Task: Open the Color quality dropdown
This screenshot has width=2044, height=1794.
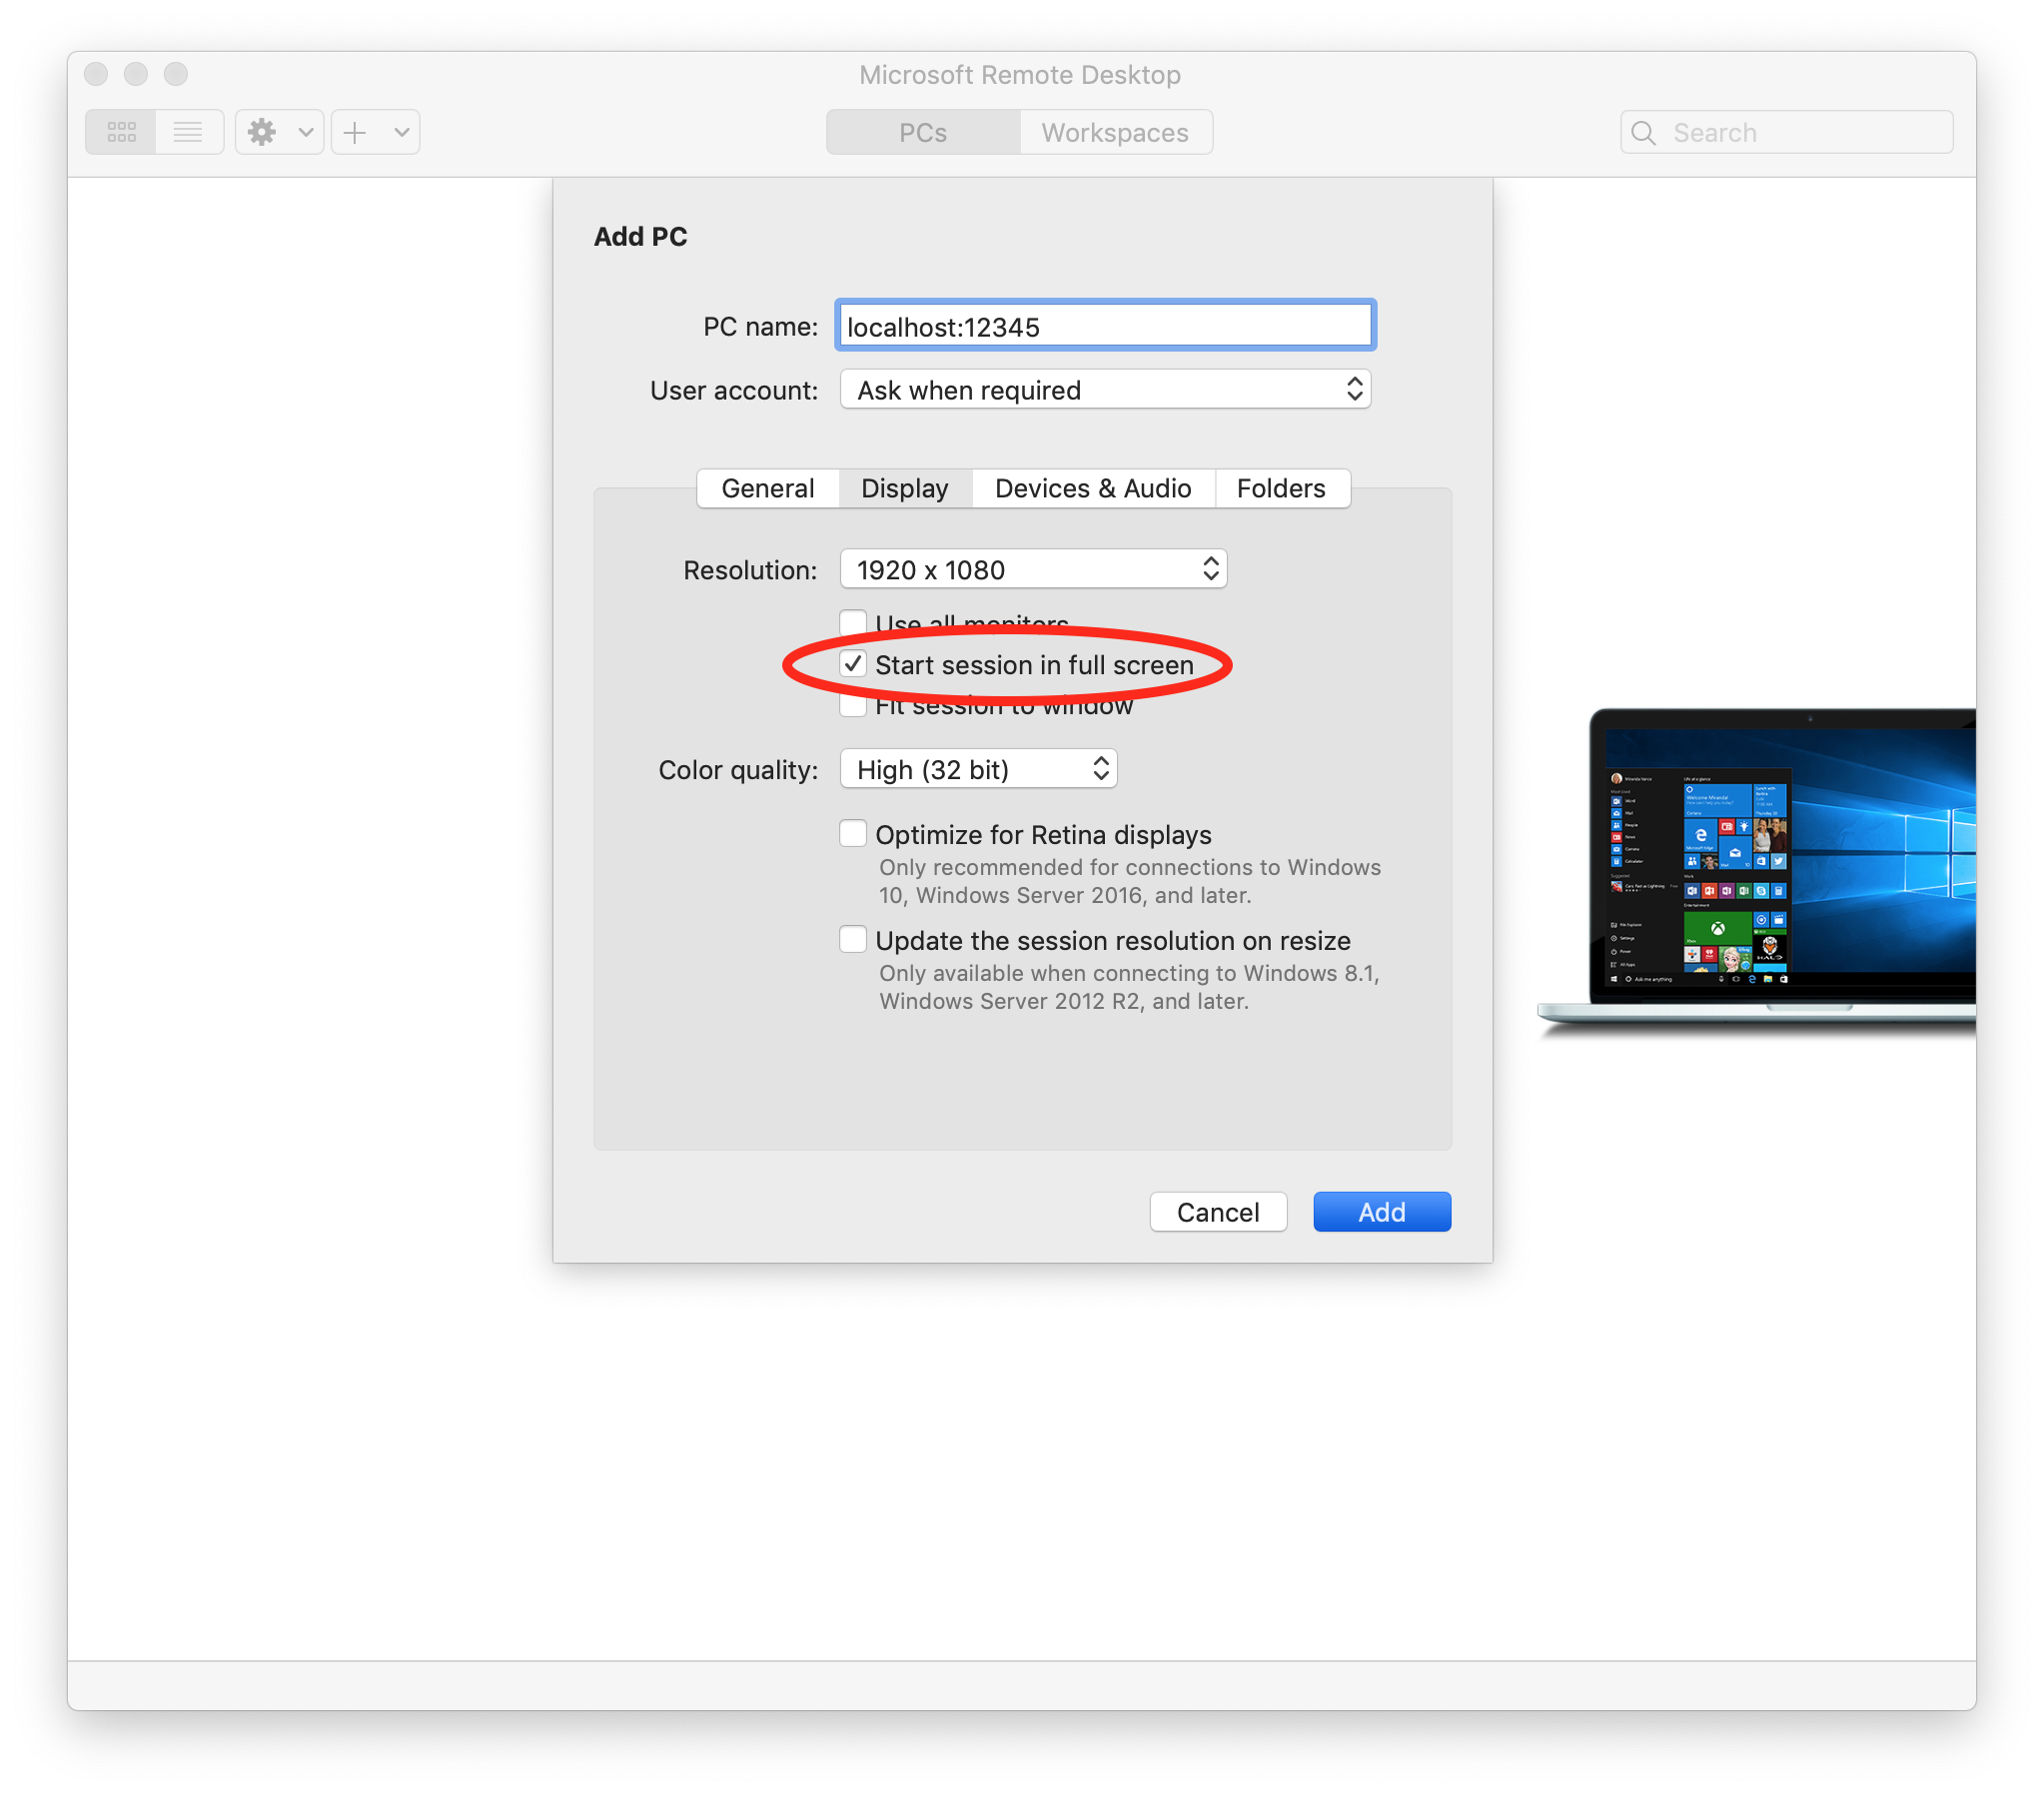Action: [x=978, y=769]
